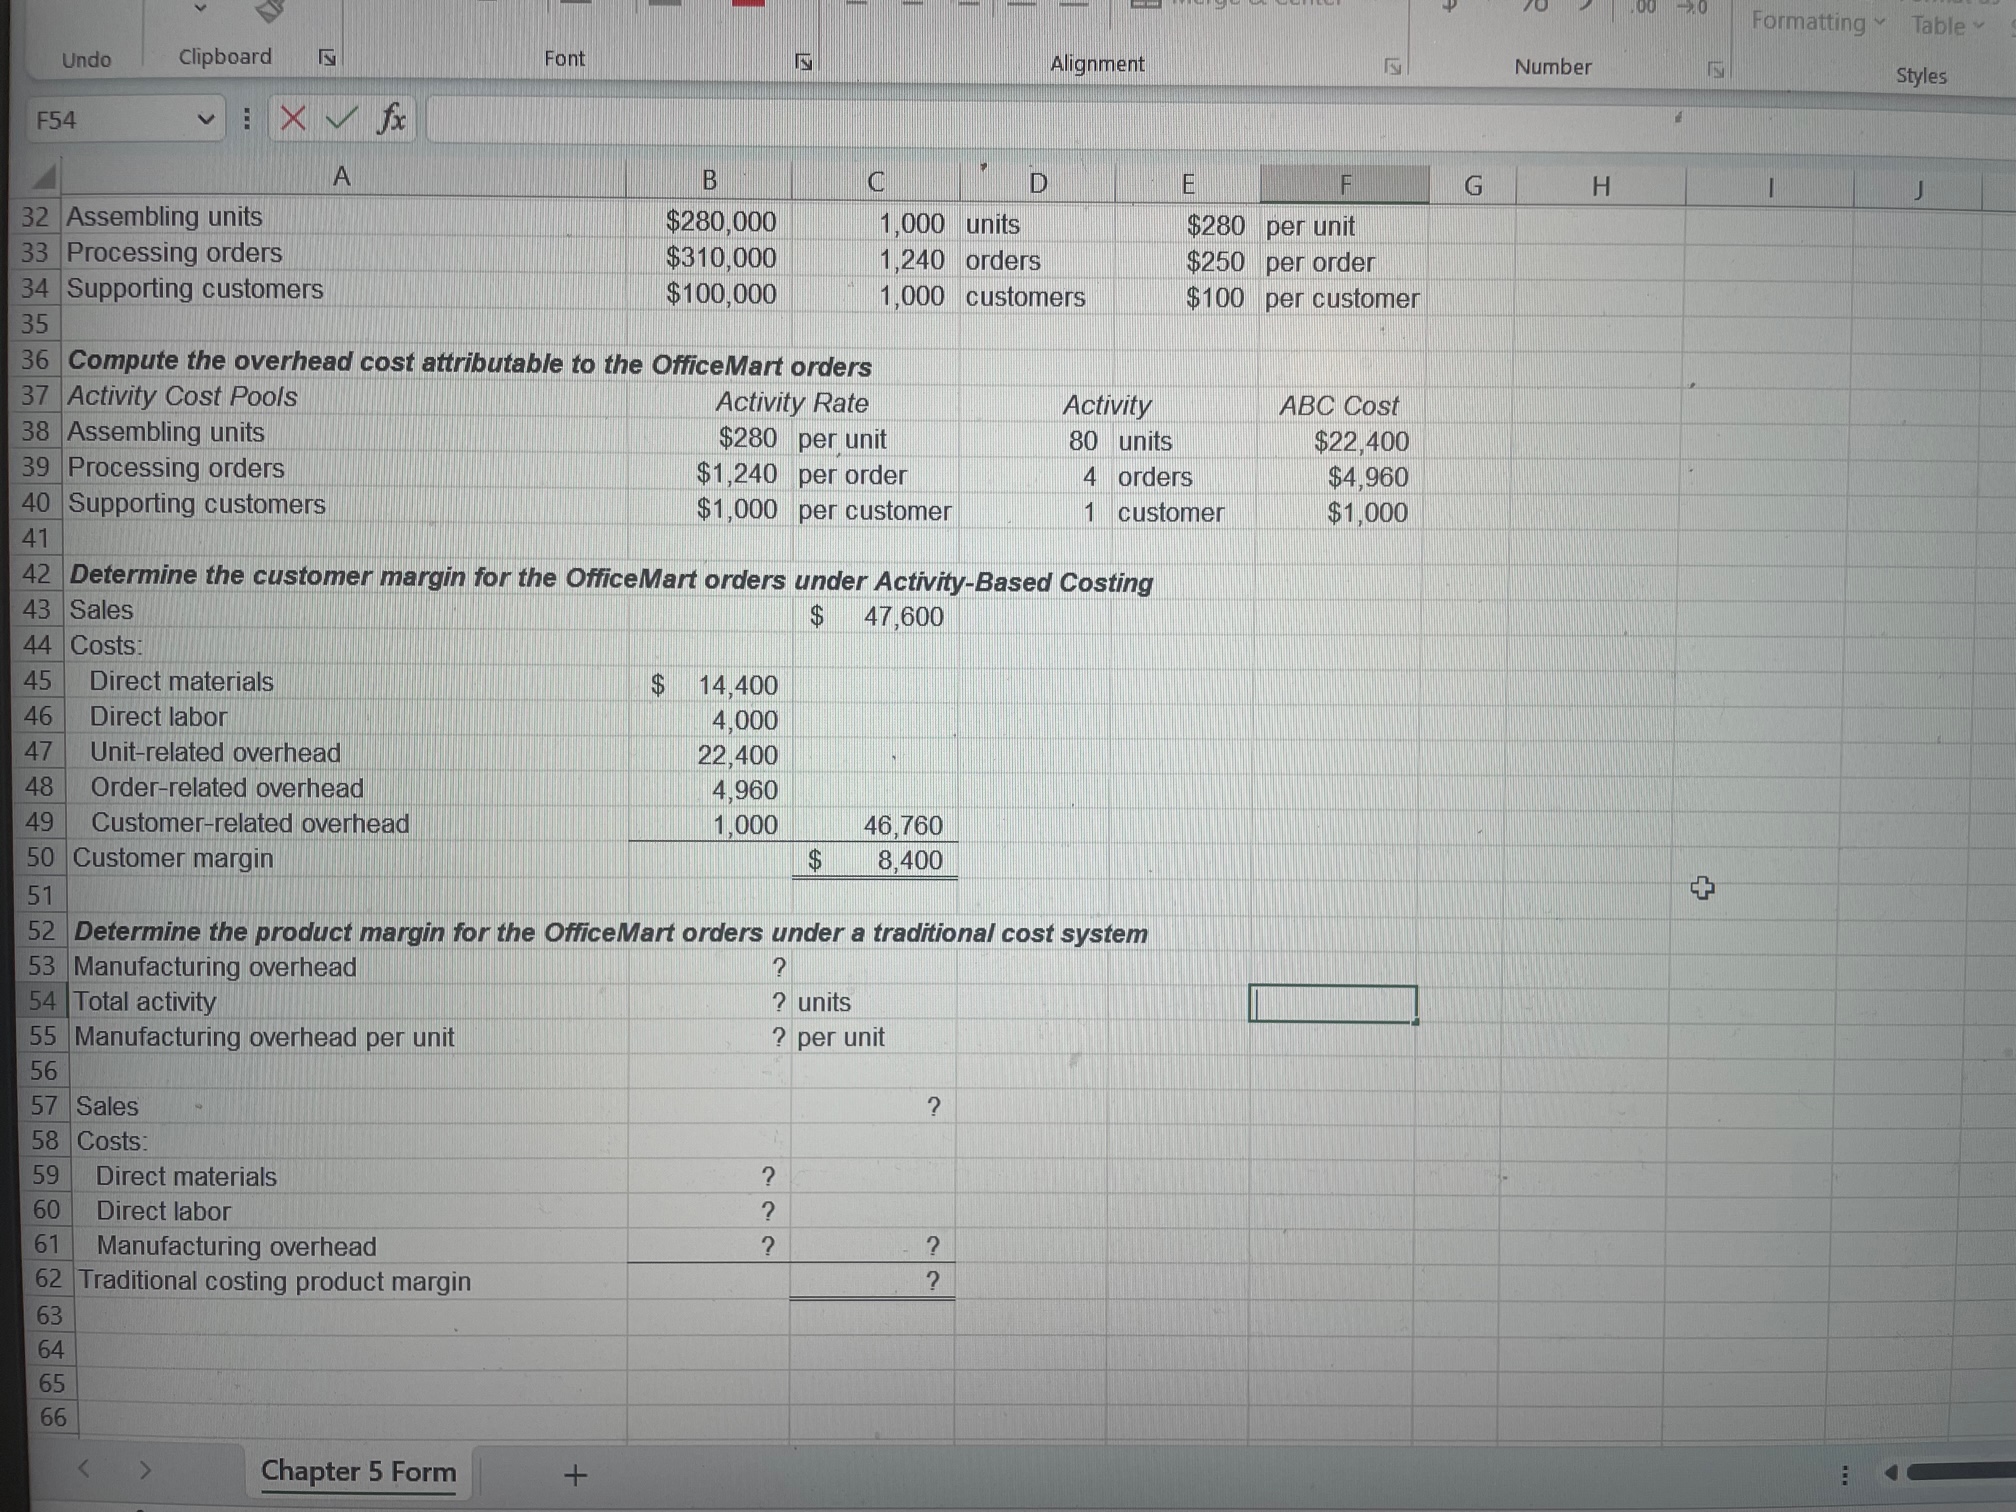The height and width of the screenshot is (1512, 2016).
Task: Open the Number dialog launcher icon
Action: point(1714,68)
